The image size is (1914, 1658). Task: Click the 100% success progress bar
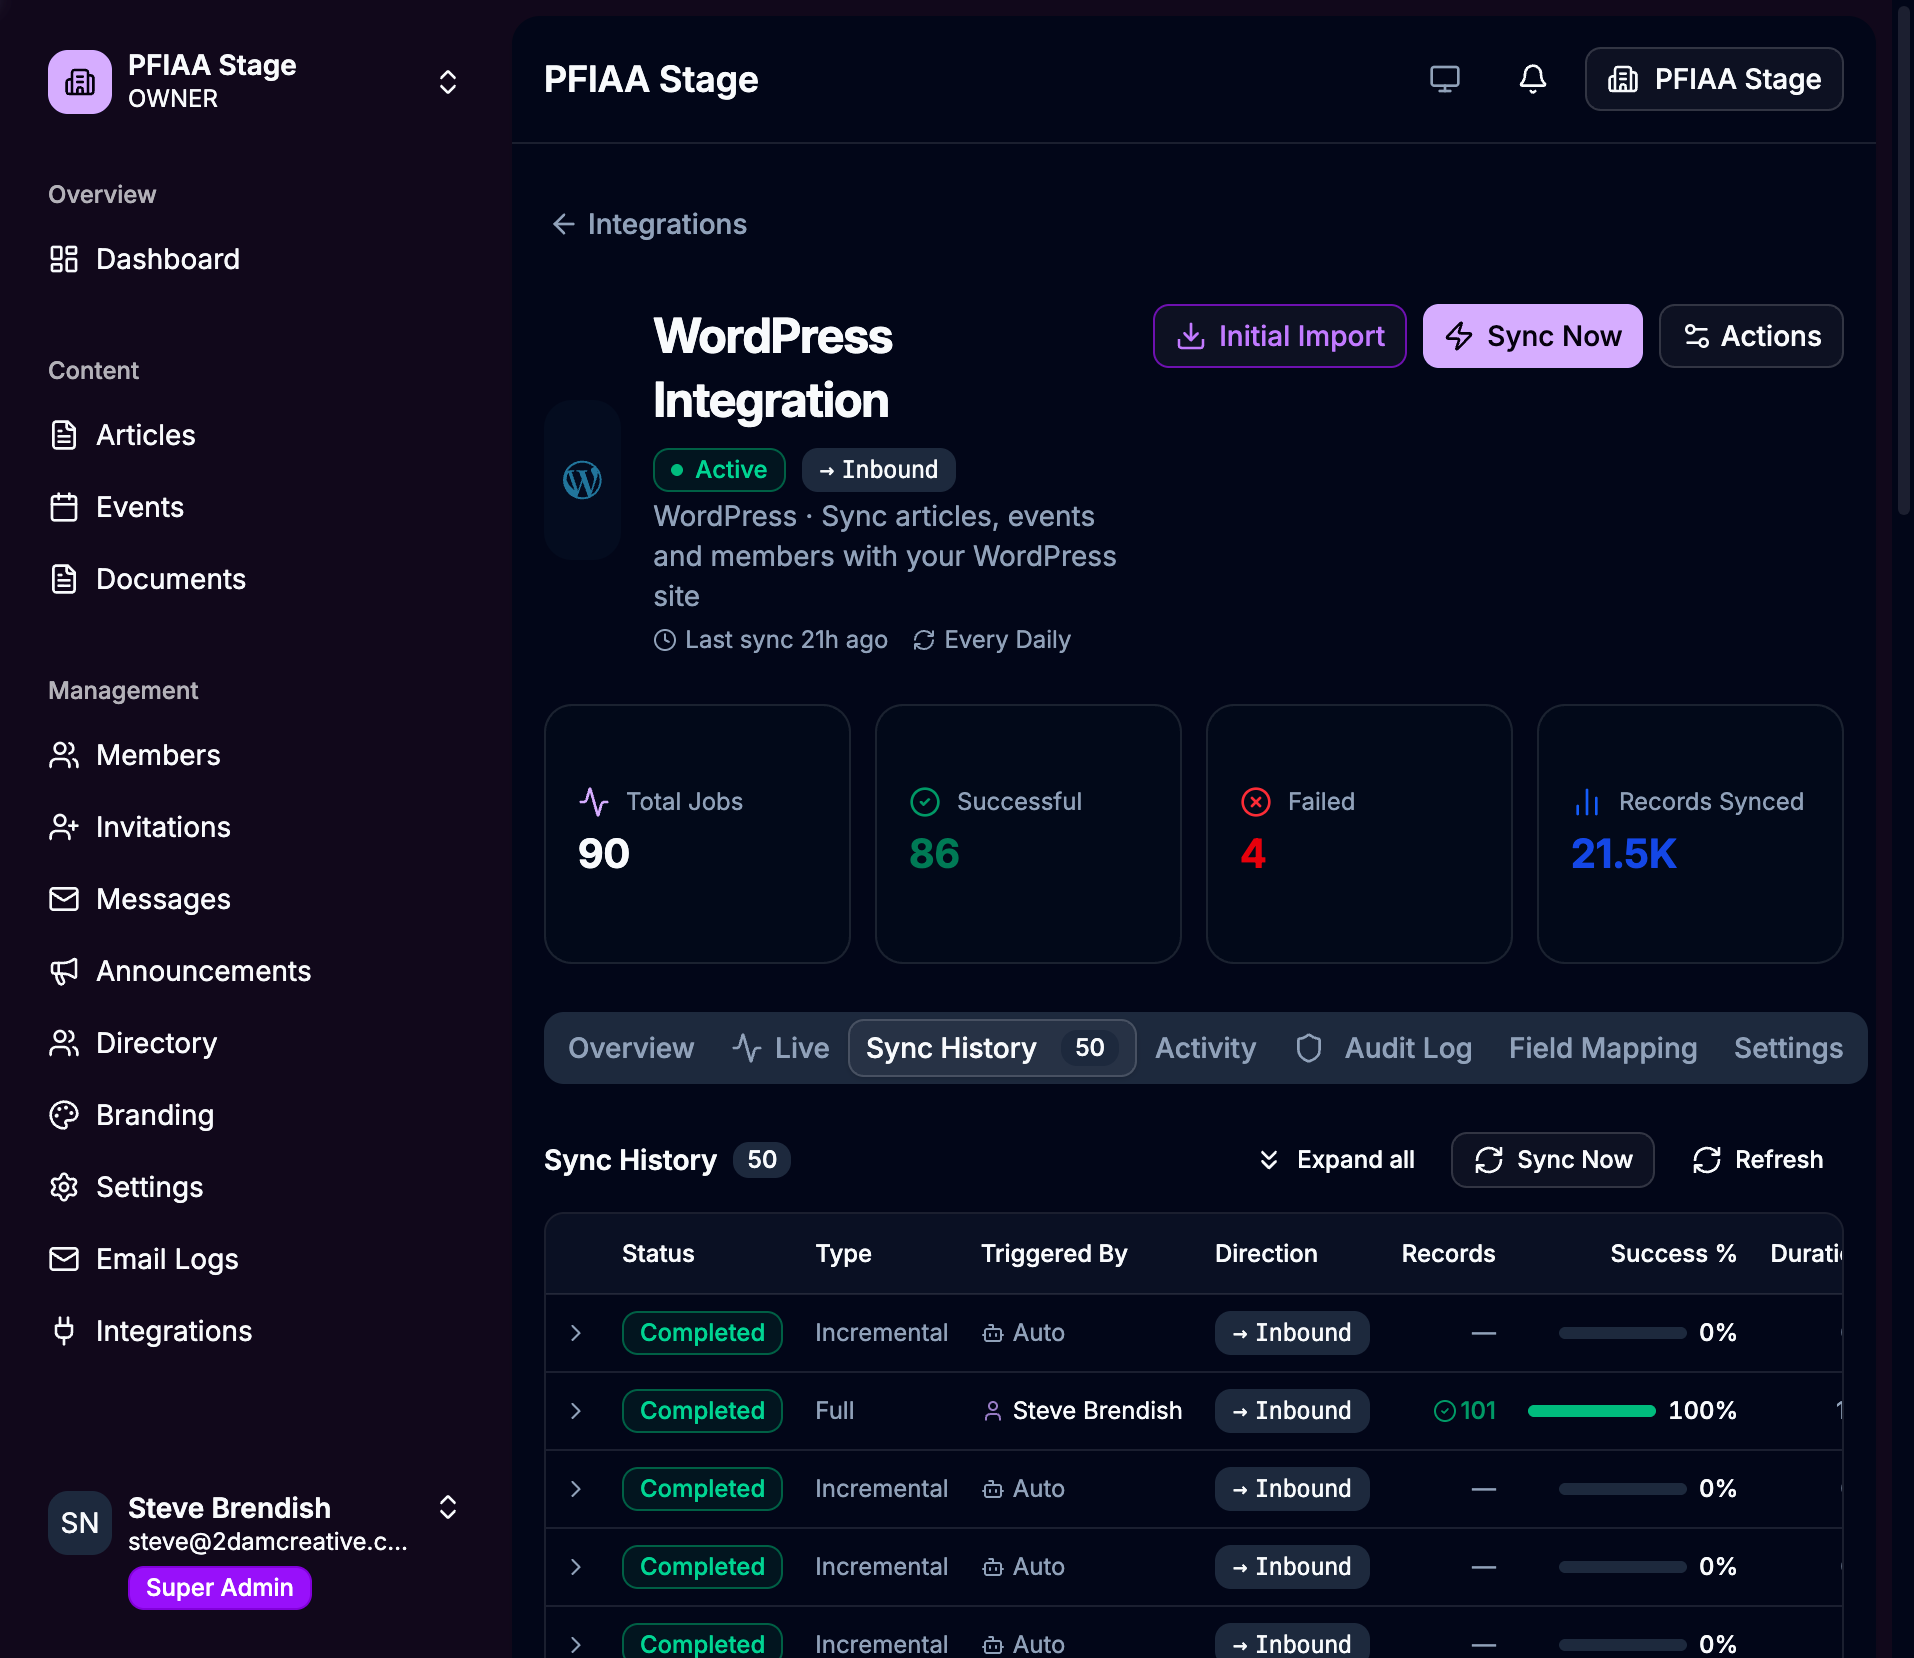(1591, 1411)
